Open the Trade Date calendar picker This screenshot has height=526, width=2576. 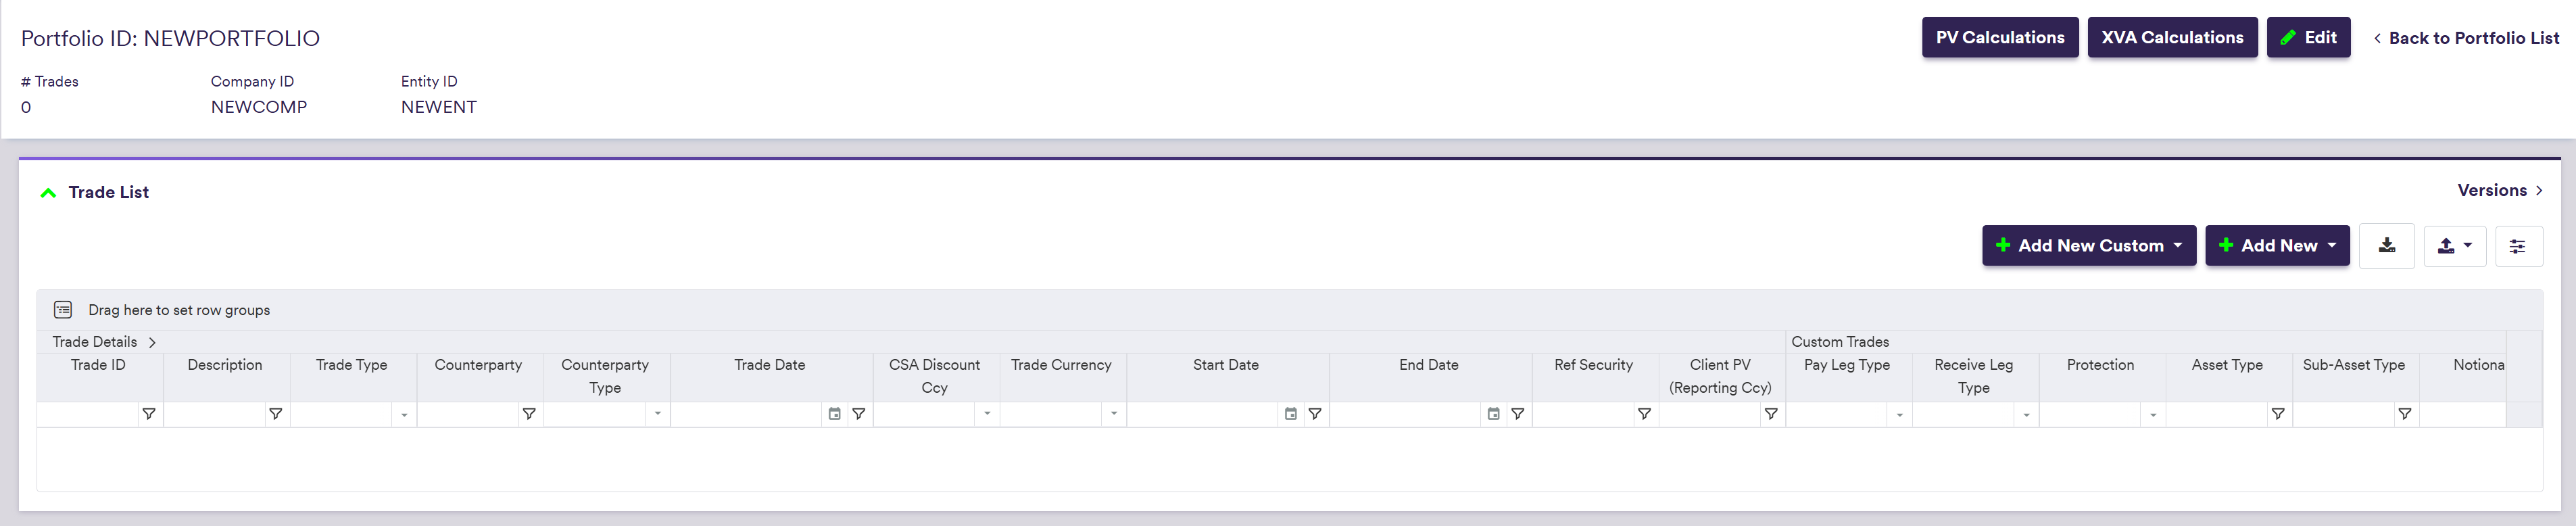coord(834,414)
